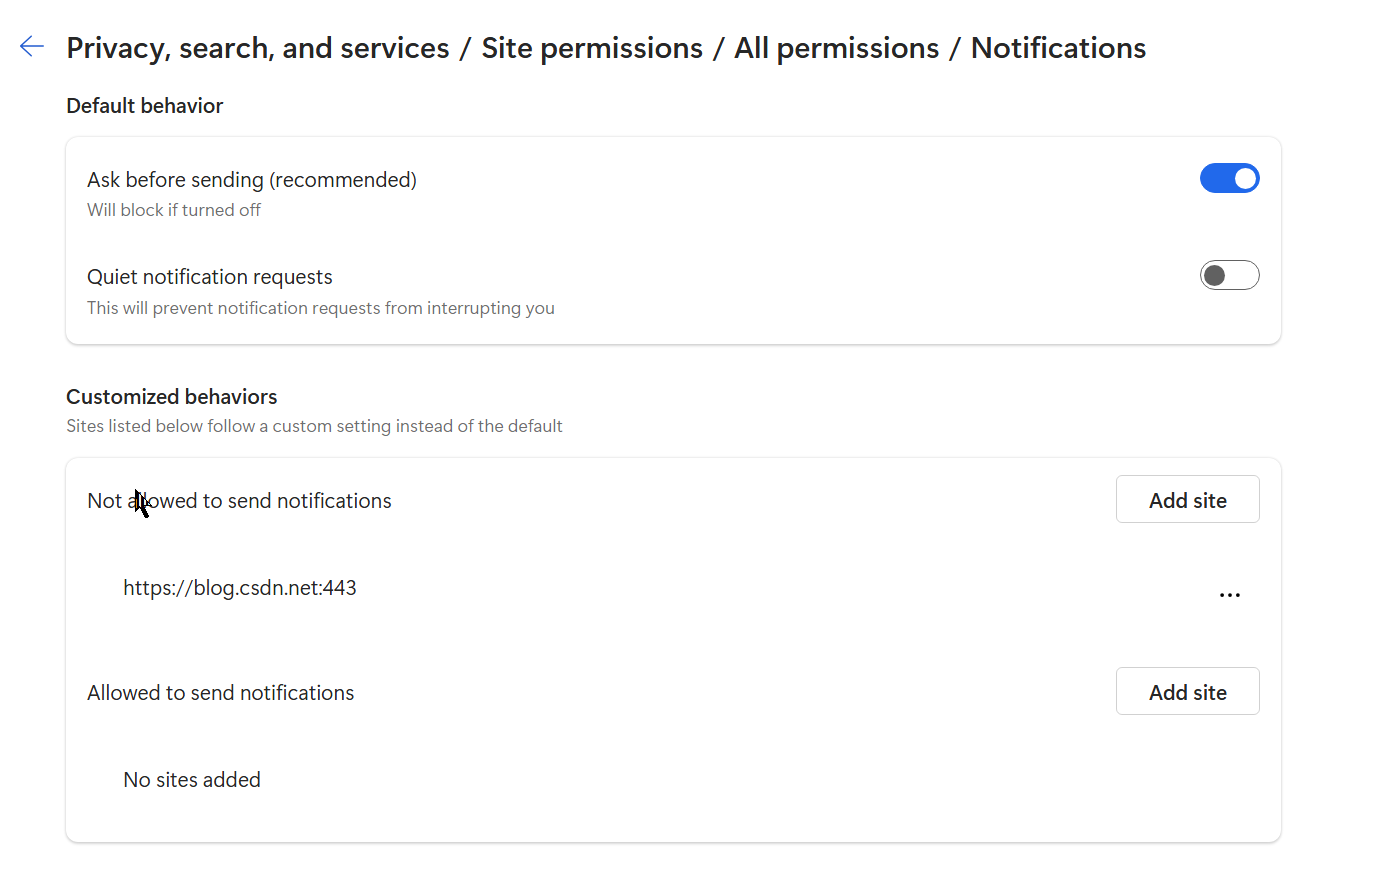This screenshot has height=895, width=1391.
Task: Click the Quiet notification requests label
Action: coord(210,277)
